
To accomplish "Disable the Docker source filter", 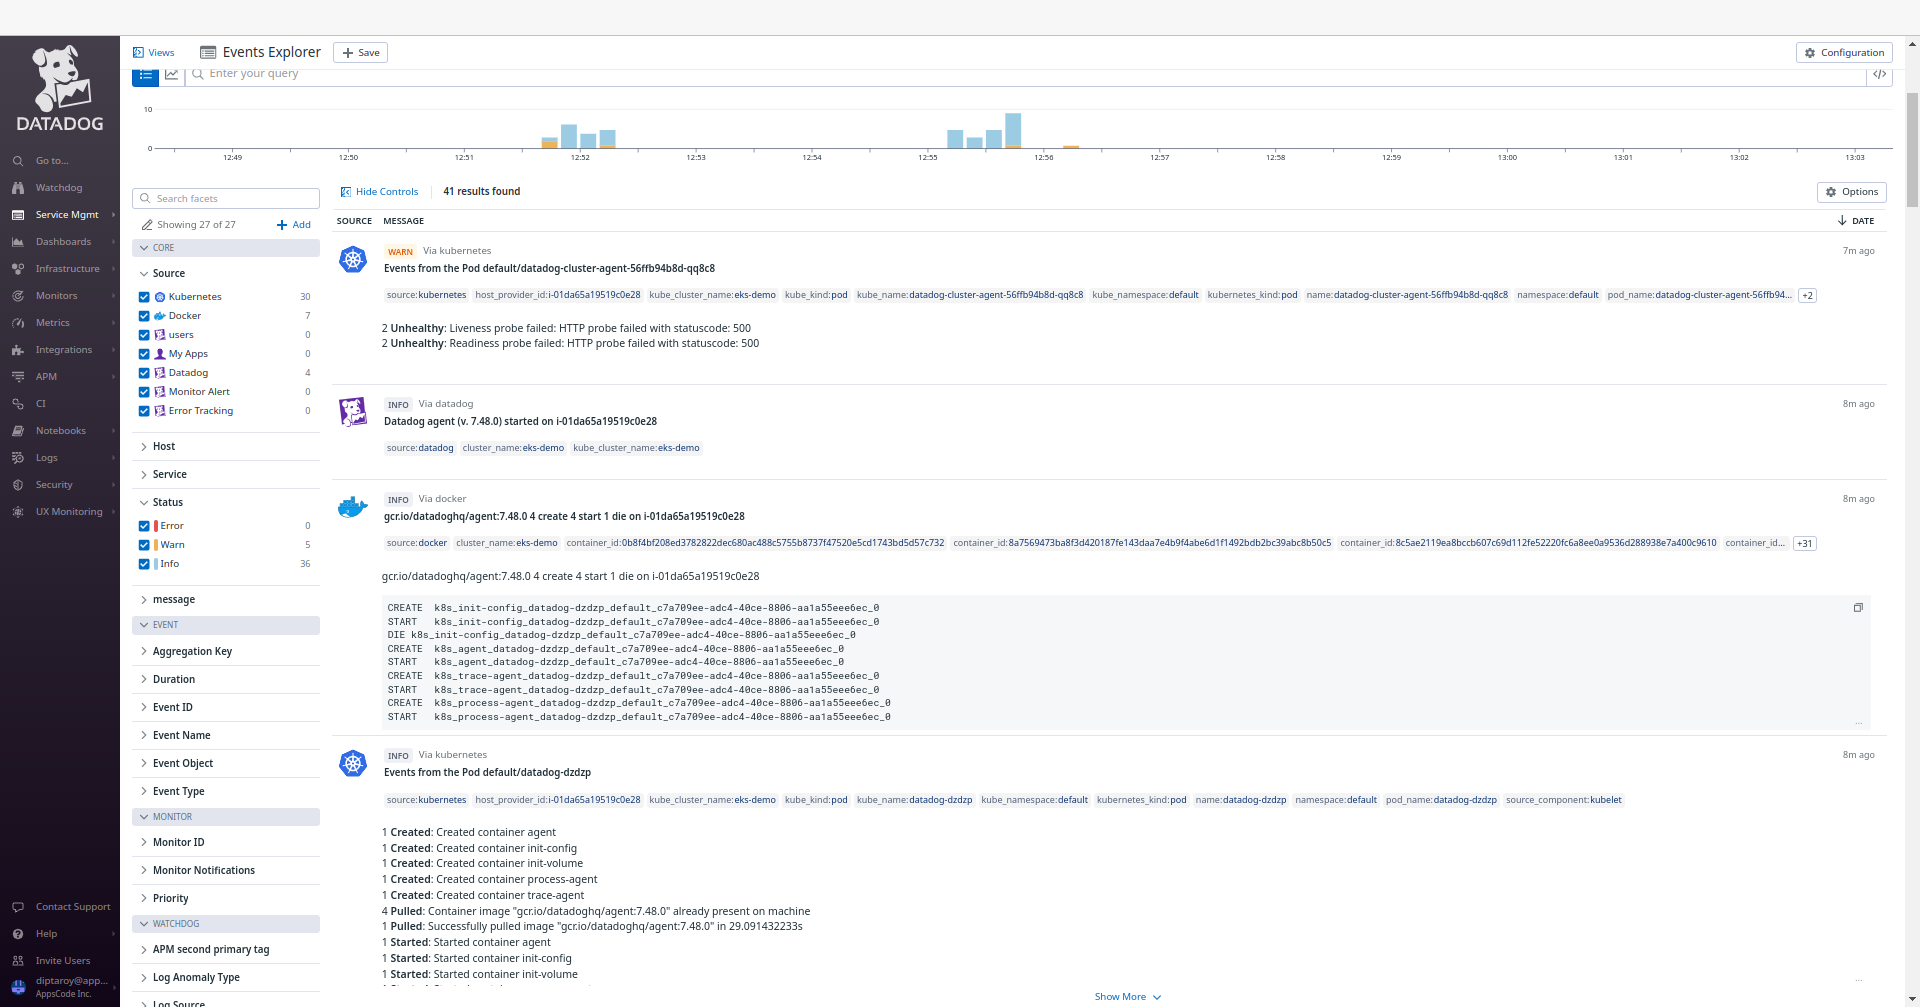I will coord(143,315).
